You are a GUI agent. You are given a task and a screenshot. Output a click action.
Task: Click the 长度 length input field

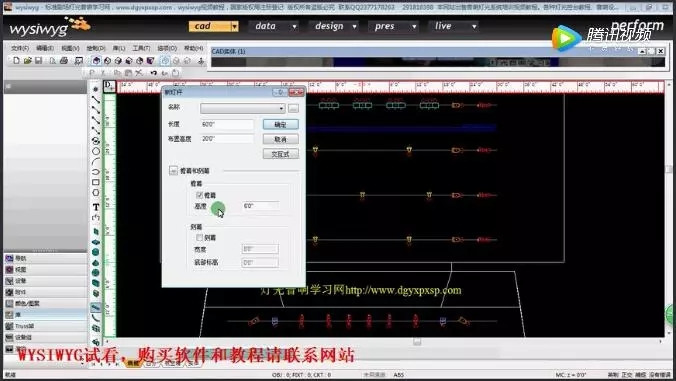tap(227, 125)
